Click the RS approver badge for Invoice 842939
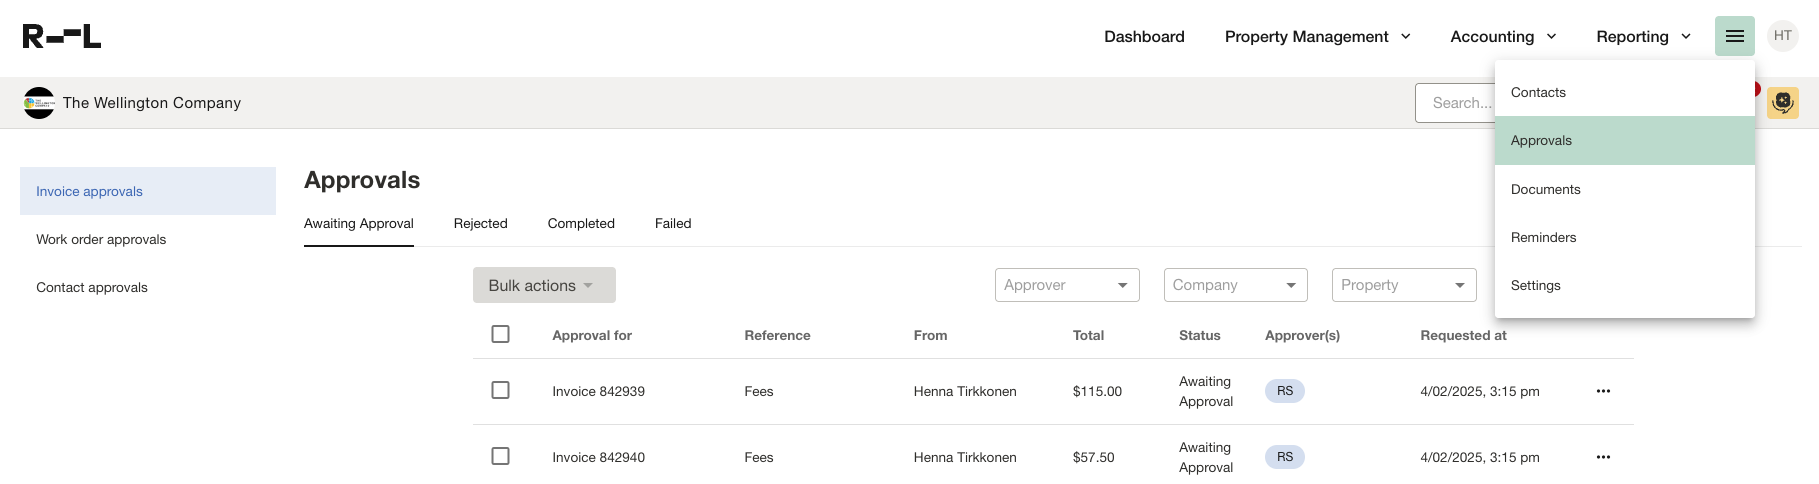The image size is (1819, 484). tap(1284, 391)
